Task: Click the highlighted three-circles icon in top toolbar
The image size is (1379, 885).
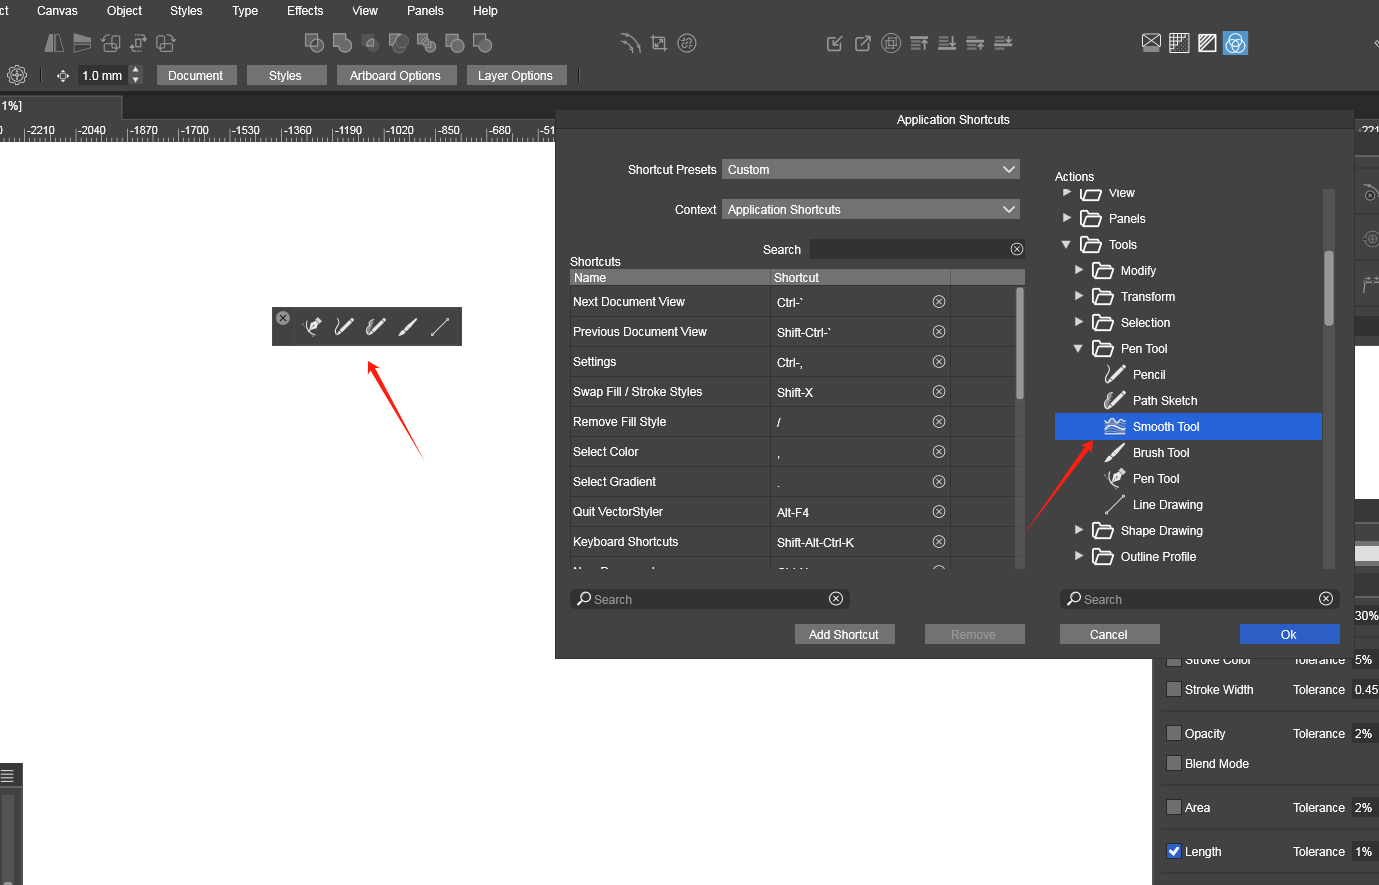Action: 1235,43
